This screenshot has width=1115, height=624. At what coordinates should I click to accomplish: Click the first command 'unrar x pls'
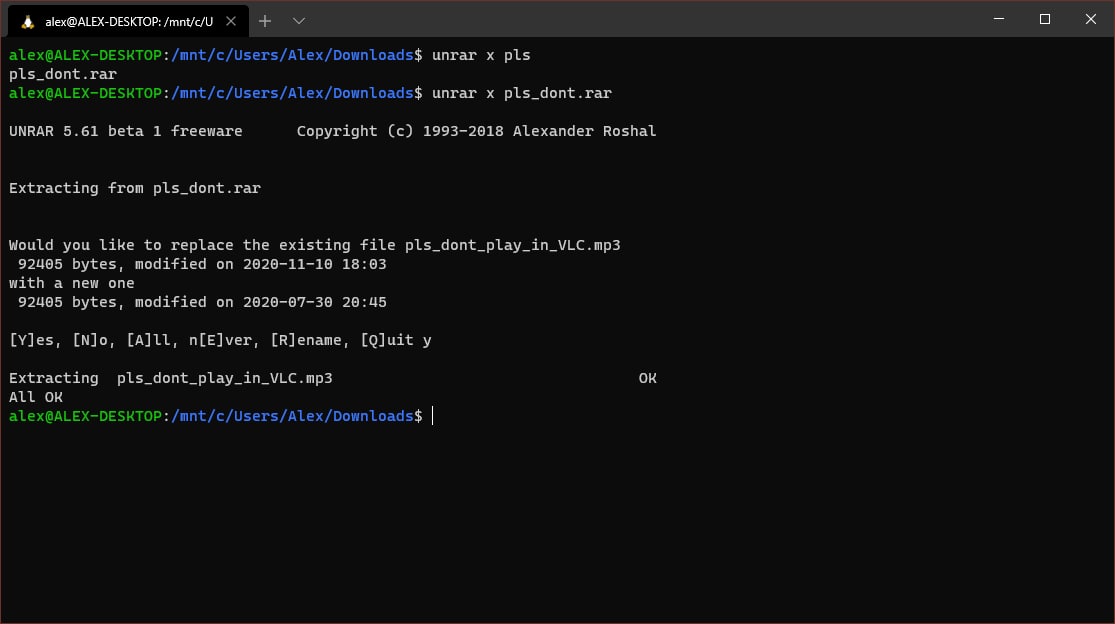coord(481,55)
